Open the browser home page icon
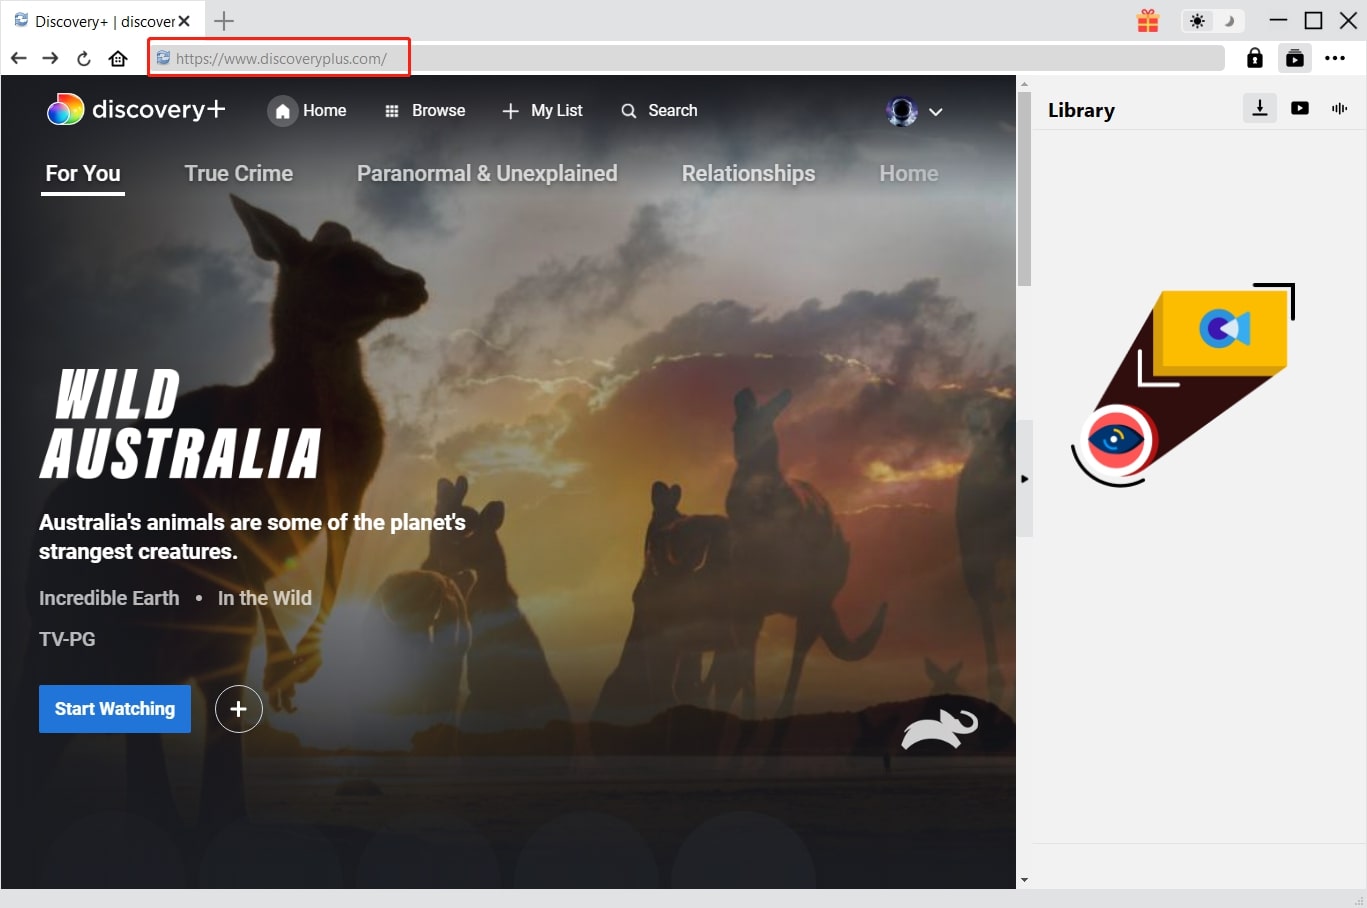The width and height of the screenshot is (1367, 908). 118,58
